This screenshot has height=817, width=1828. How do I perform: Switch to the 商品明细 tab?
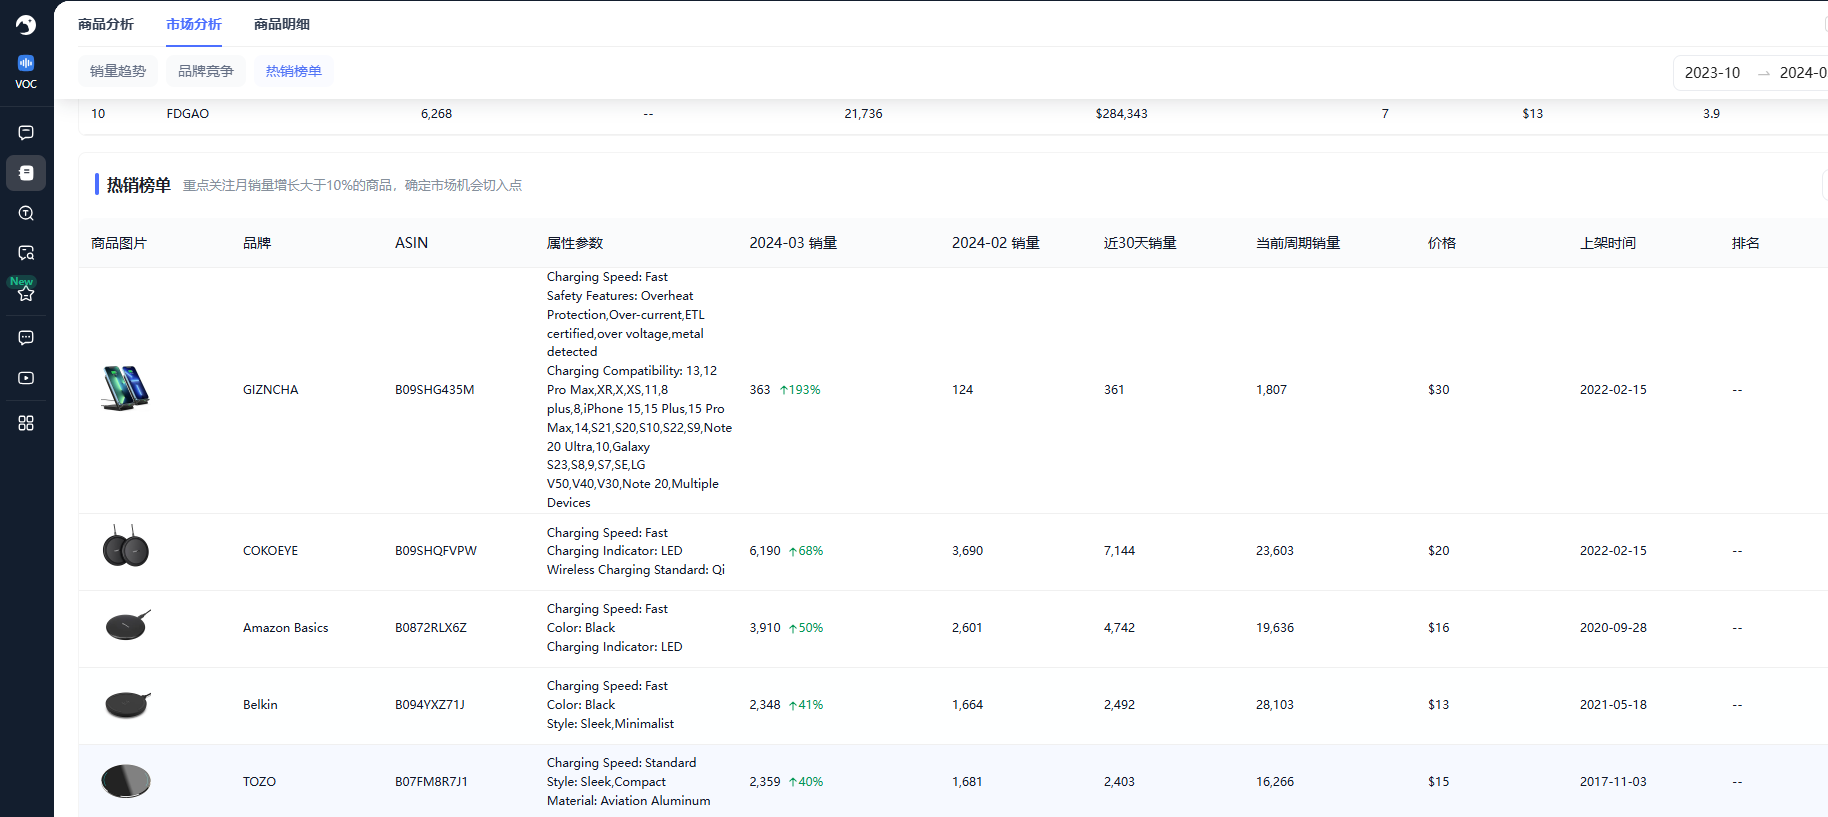tap(282, 24)
